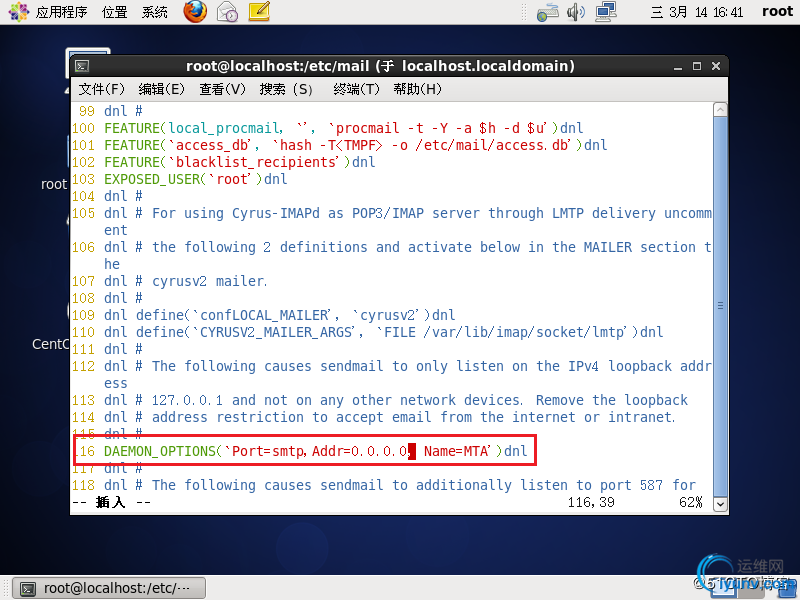Open the 系统 (System) menu
The image size is (800, 600).
[155, 12]
